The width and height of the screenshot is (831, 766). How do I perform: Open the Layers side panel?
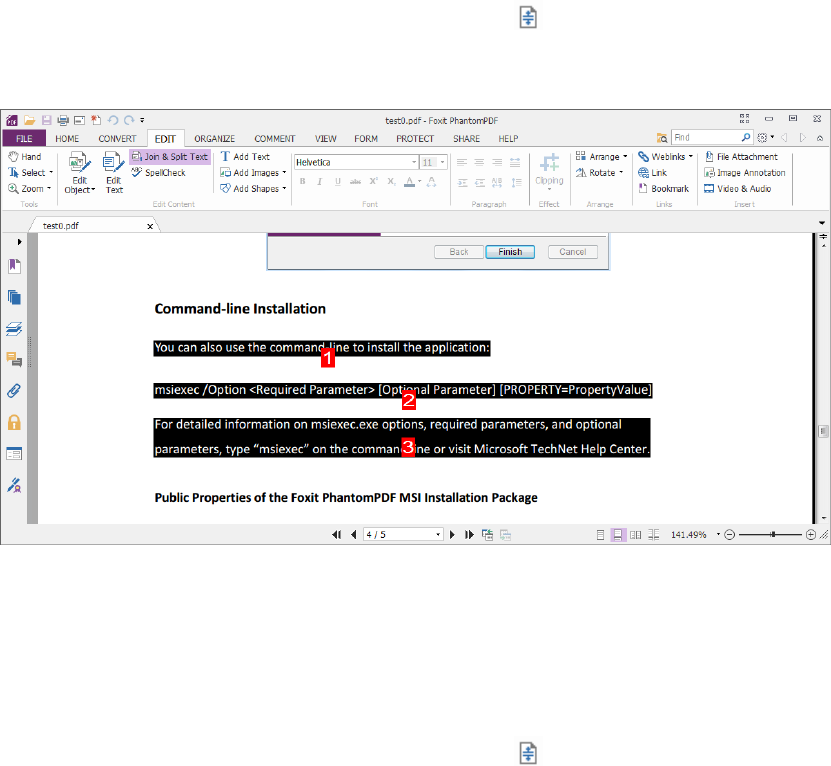tap(14, 329)
